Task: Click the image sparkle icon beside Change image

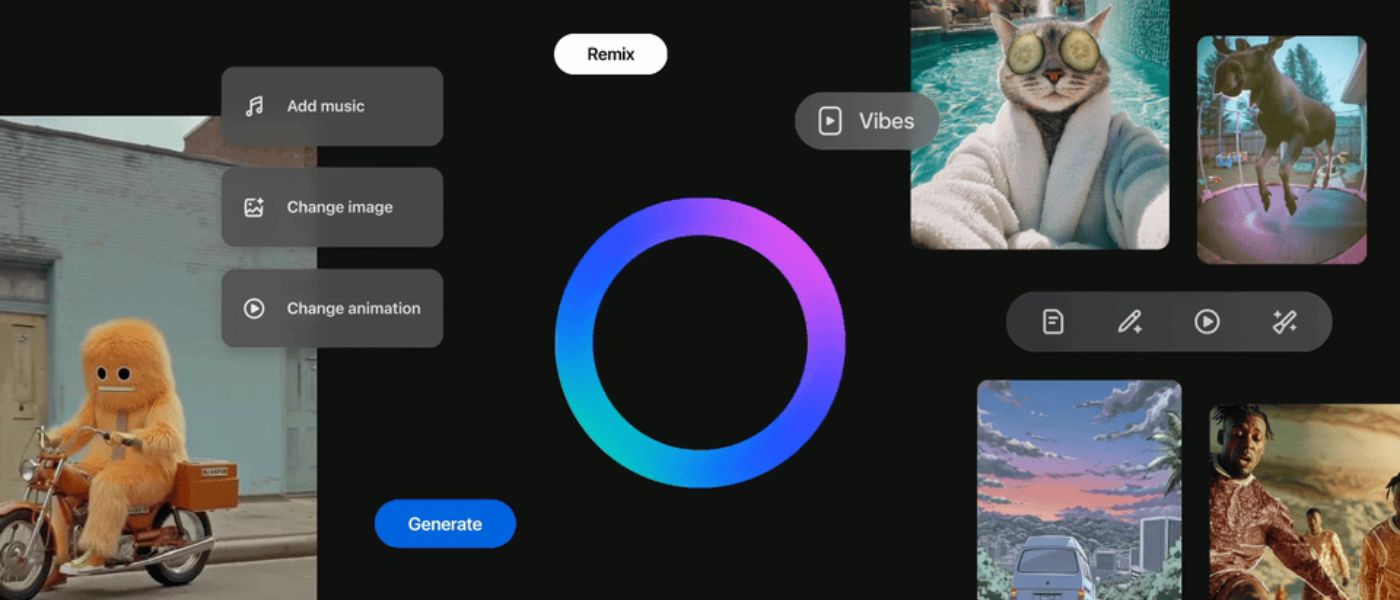Action: click(x=254, y=207)
